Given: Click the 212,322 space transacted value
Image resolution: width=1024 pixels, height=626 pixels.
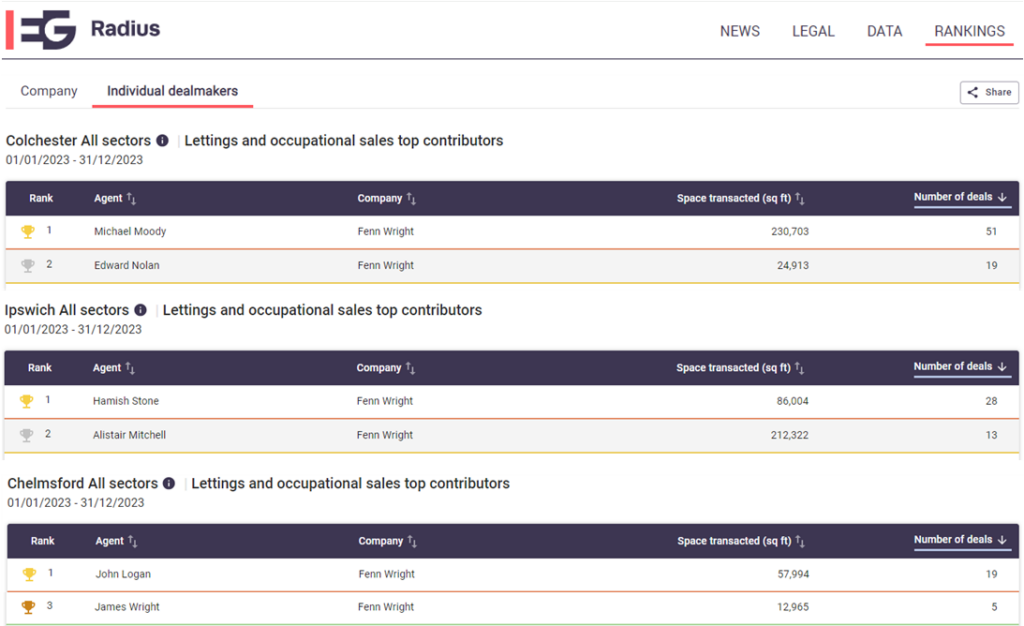Looking at the screenshot, I should coord(790,435).
